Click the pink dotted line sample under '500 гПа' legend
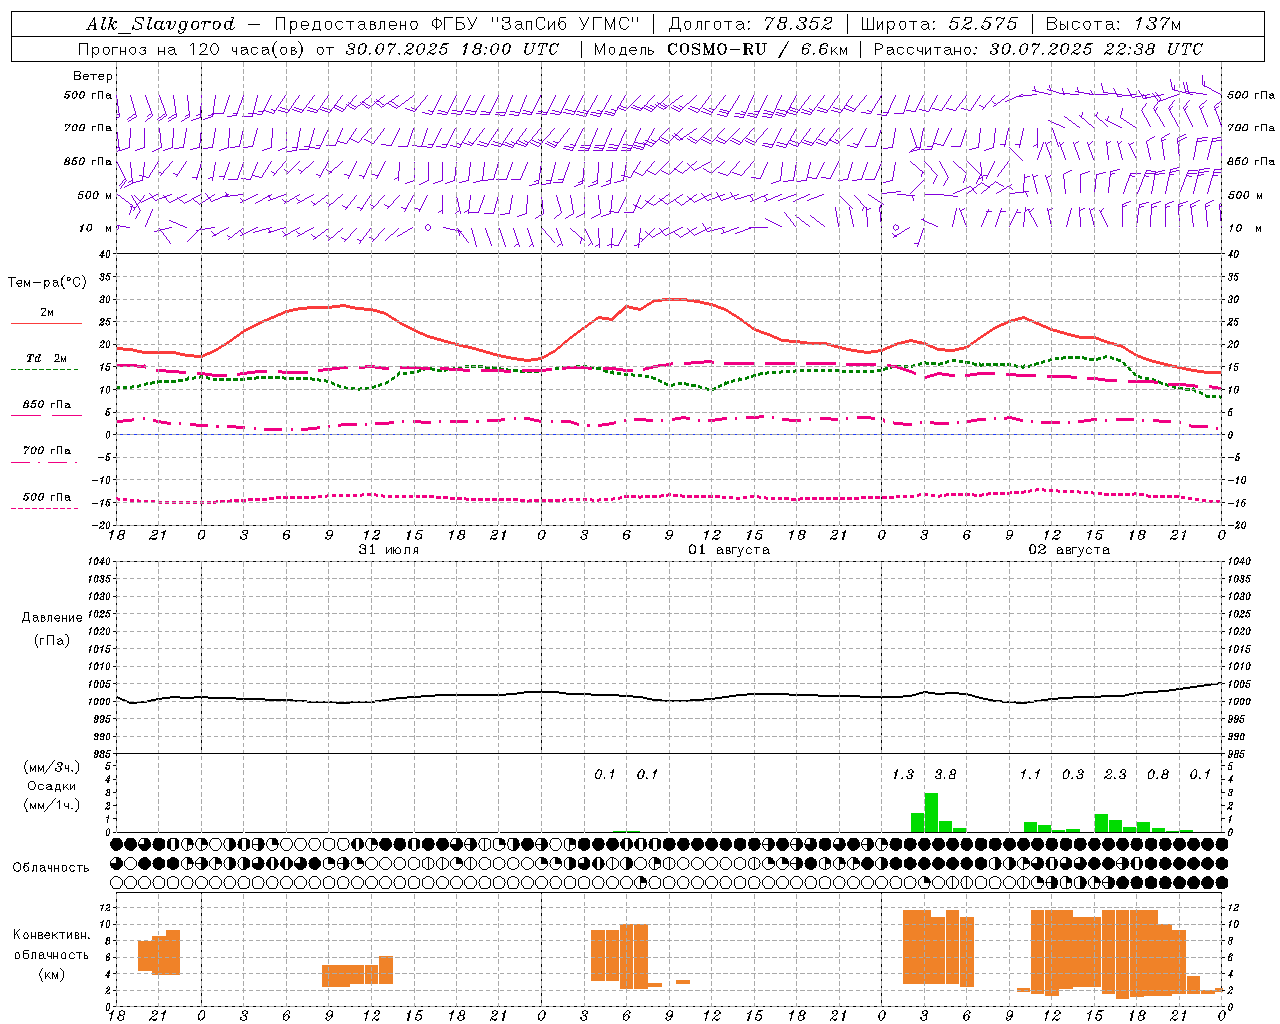 click(x=44, y=508)
